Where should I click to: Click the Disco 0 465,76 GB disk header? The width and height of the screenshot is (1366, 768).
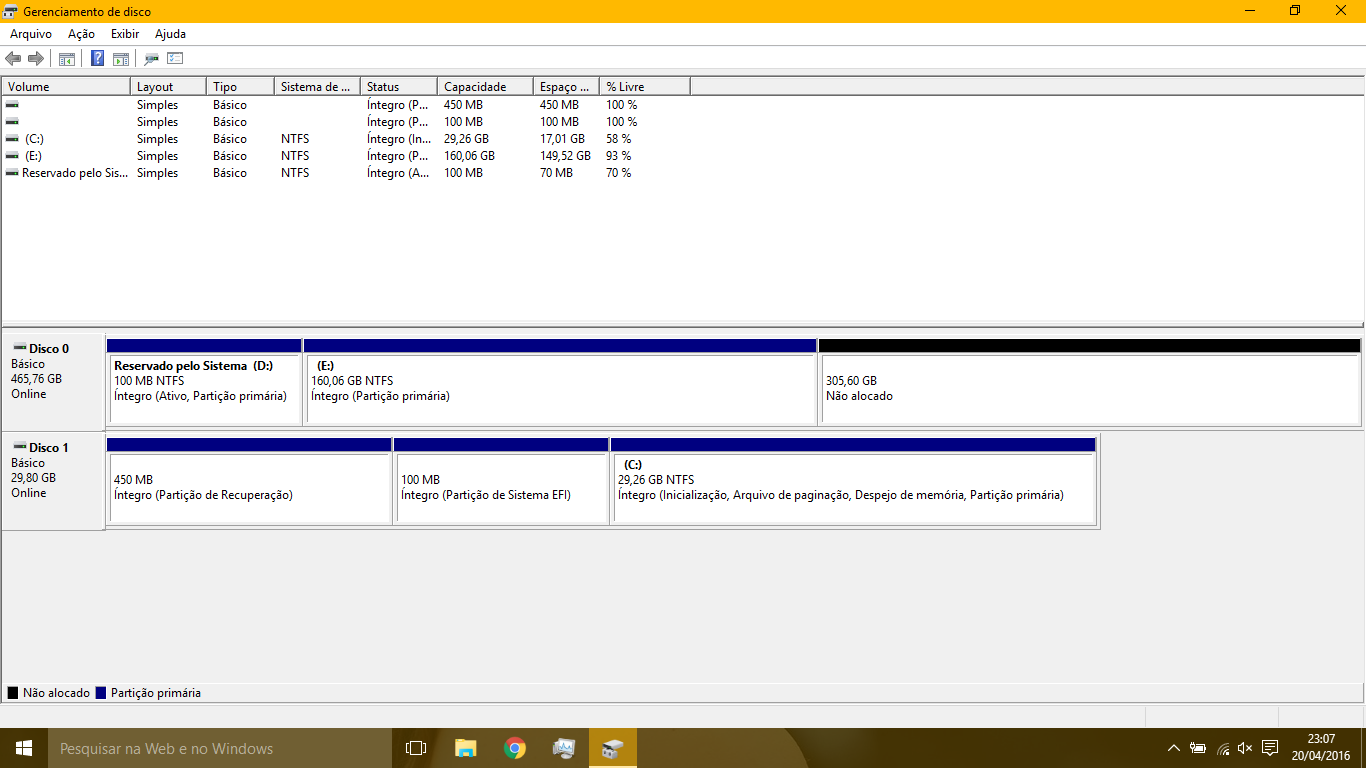click(x=53, y=382)
